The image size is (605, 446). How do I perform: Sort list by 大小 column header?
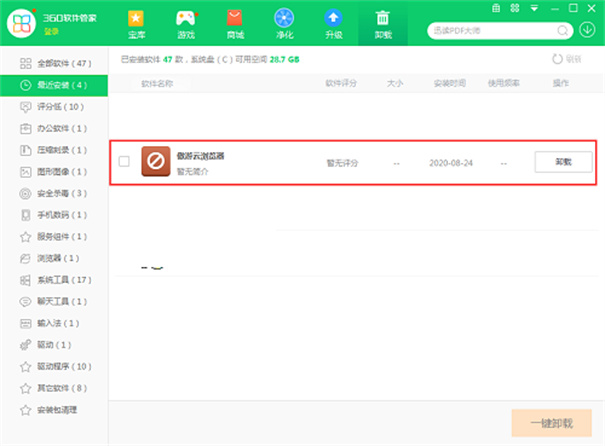click(396, 84)
